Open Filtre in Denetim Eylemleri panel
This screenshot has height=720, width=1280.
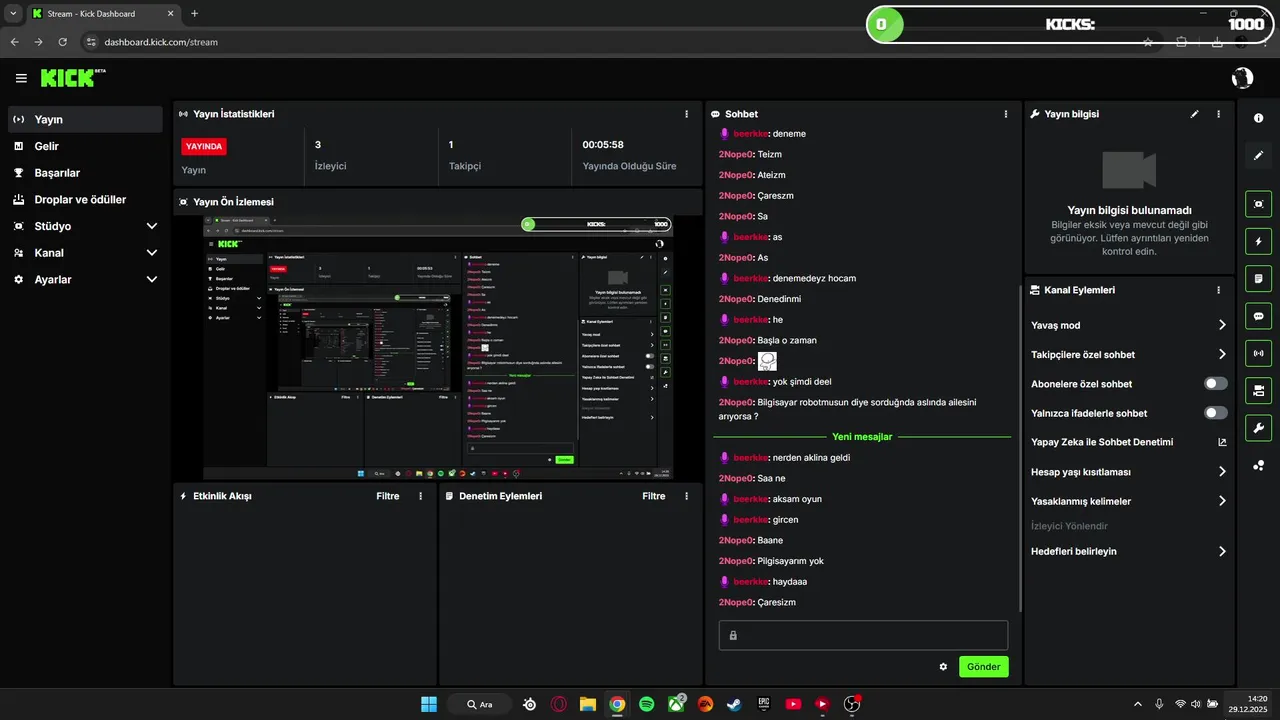(x=654, y=496)
